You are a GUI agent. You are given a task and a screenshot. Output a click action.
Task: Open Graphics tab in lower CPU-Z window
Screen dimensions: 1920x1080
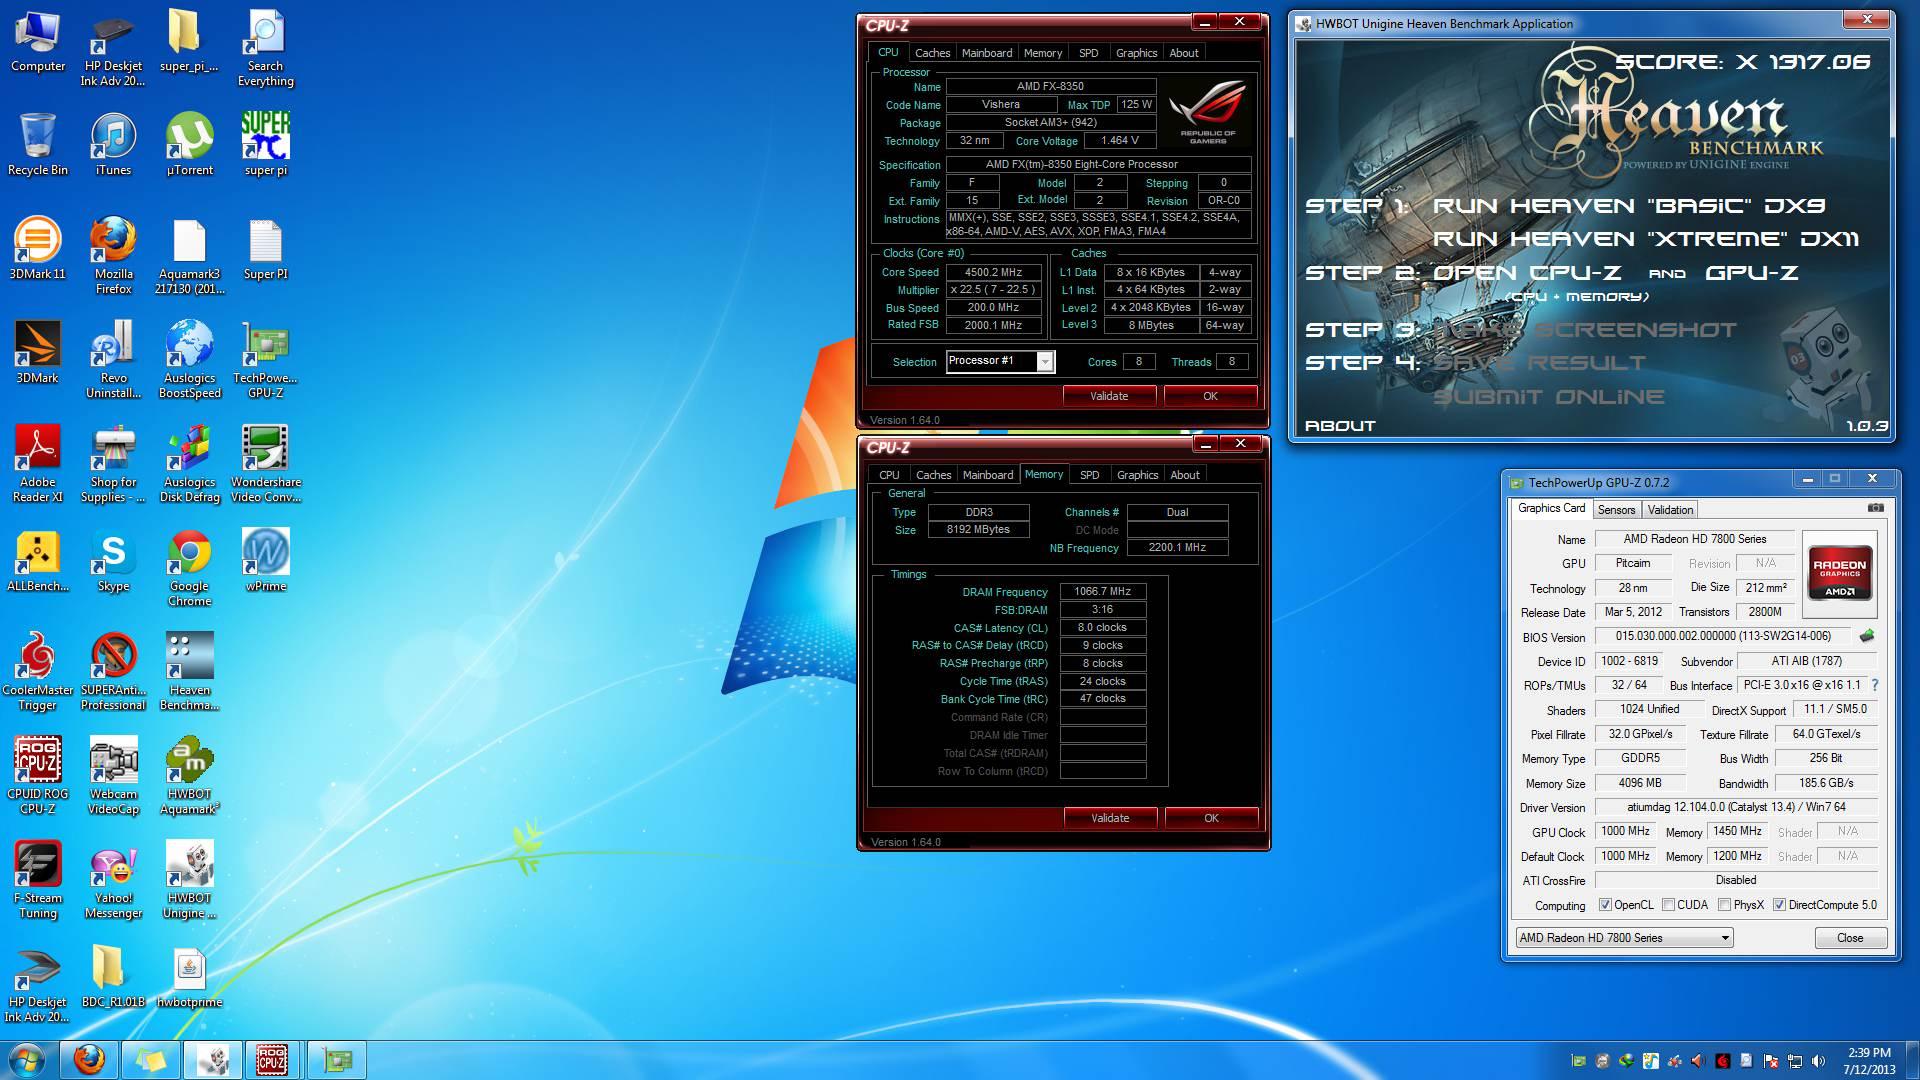point(1137,475)
